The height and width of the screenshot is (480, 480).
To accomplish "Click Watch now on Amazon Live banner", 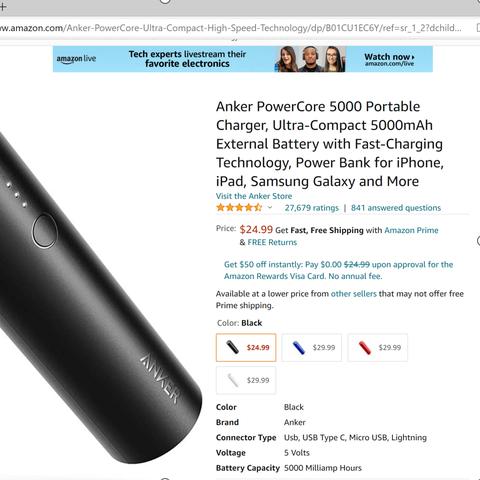I will [389, 59].
